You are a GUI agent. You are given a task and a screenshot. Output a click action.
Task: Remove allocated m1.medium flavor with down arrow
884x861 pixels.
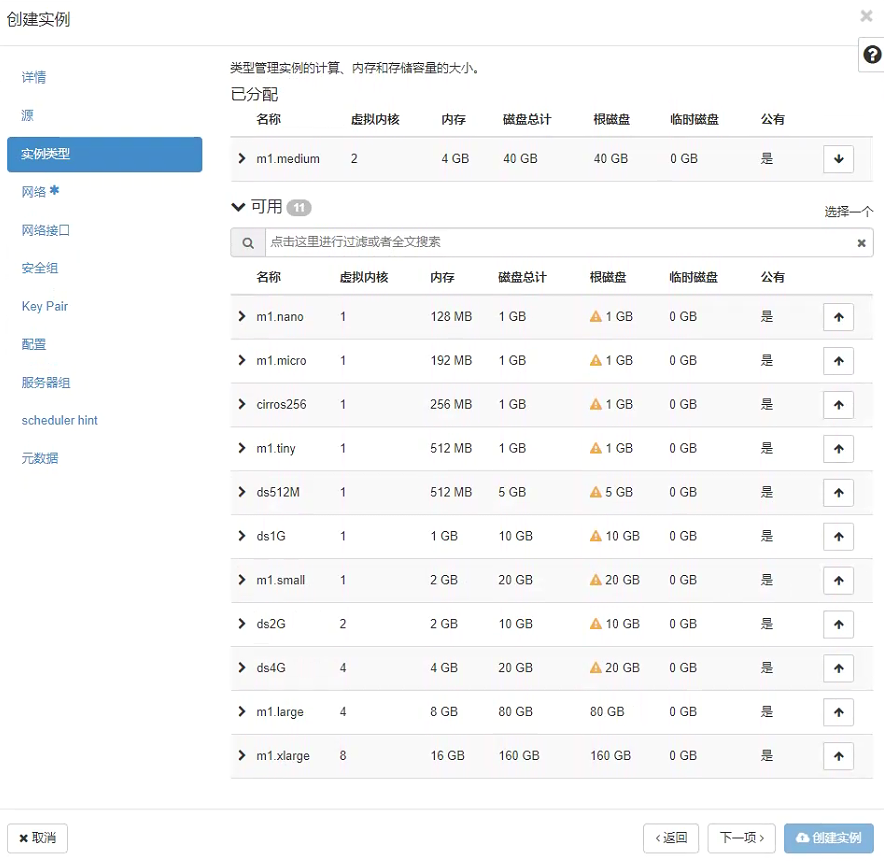(x=838, y=159)
